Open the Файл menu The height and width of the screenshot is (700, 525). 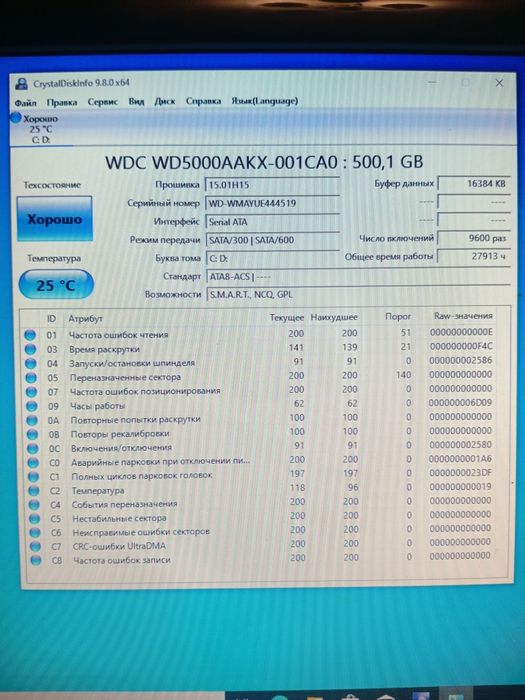coord(25,102)
